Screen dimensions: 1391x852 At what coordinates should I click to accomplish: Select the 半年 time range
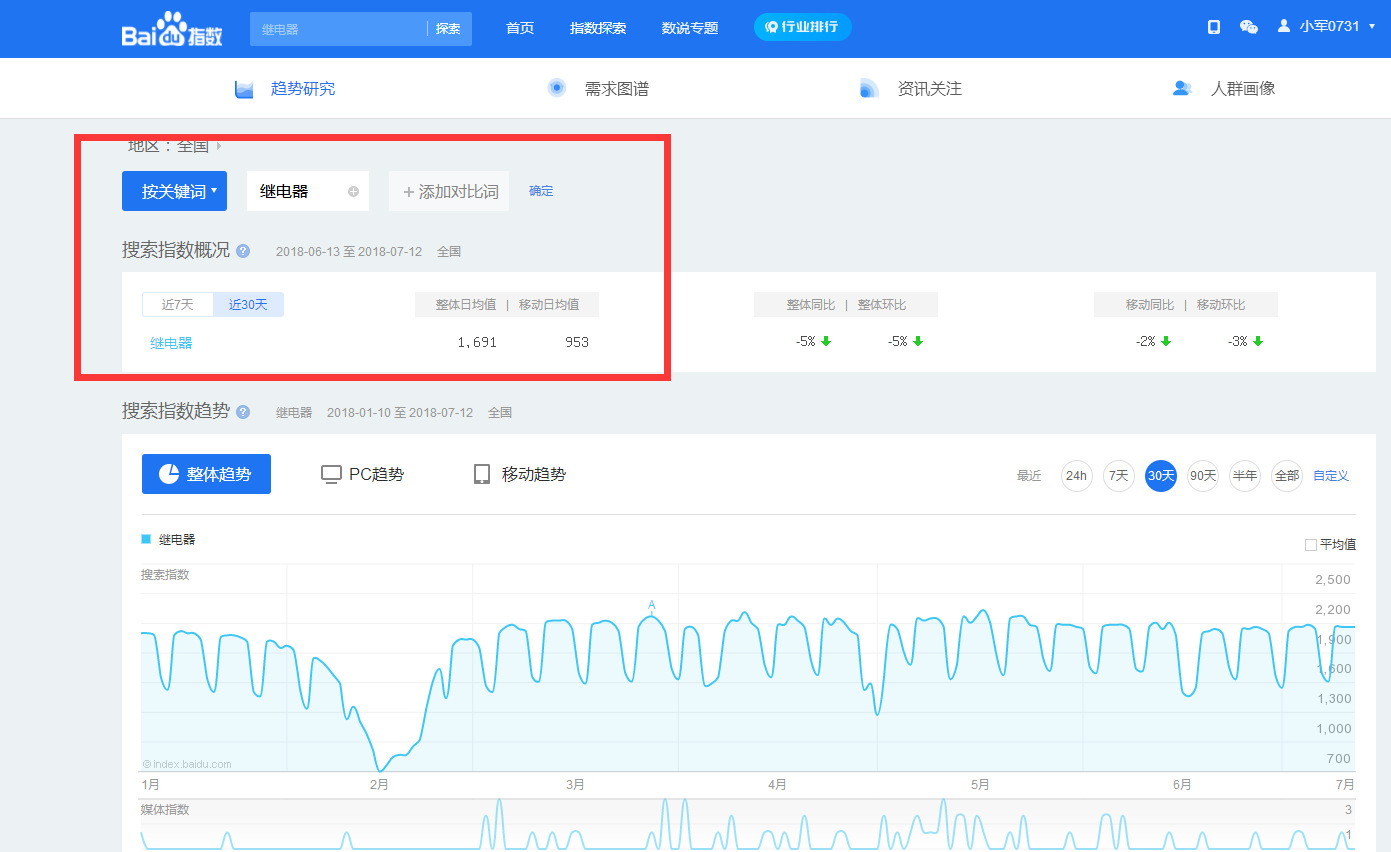click(x=1244, y=476)
